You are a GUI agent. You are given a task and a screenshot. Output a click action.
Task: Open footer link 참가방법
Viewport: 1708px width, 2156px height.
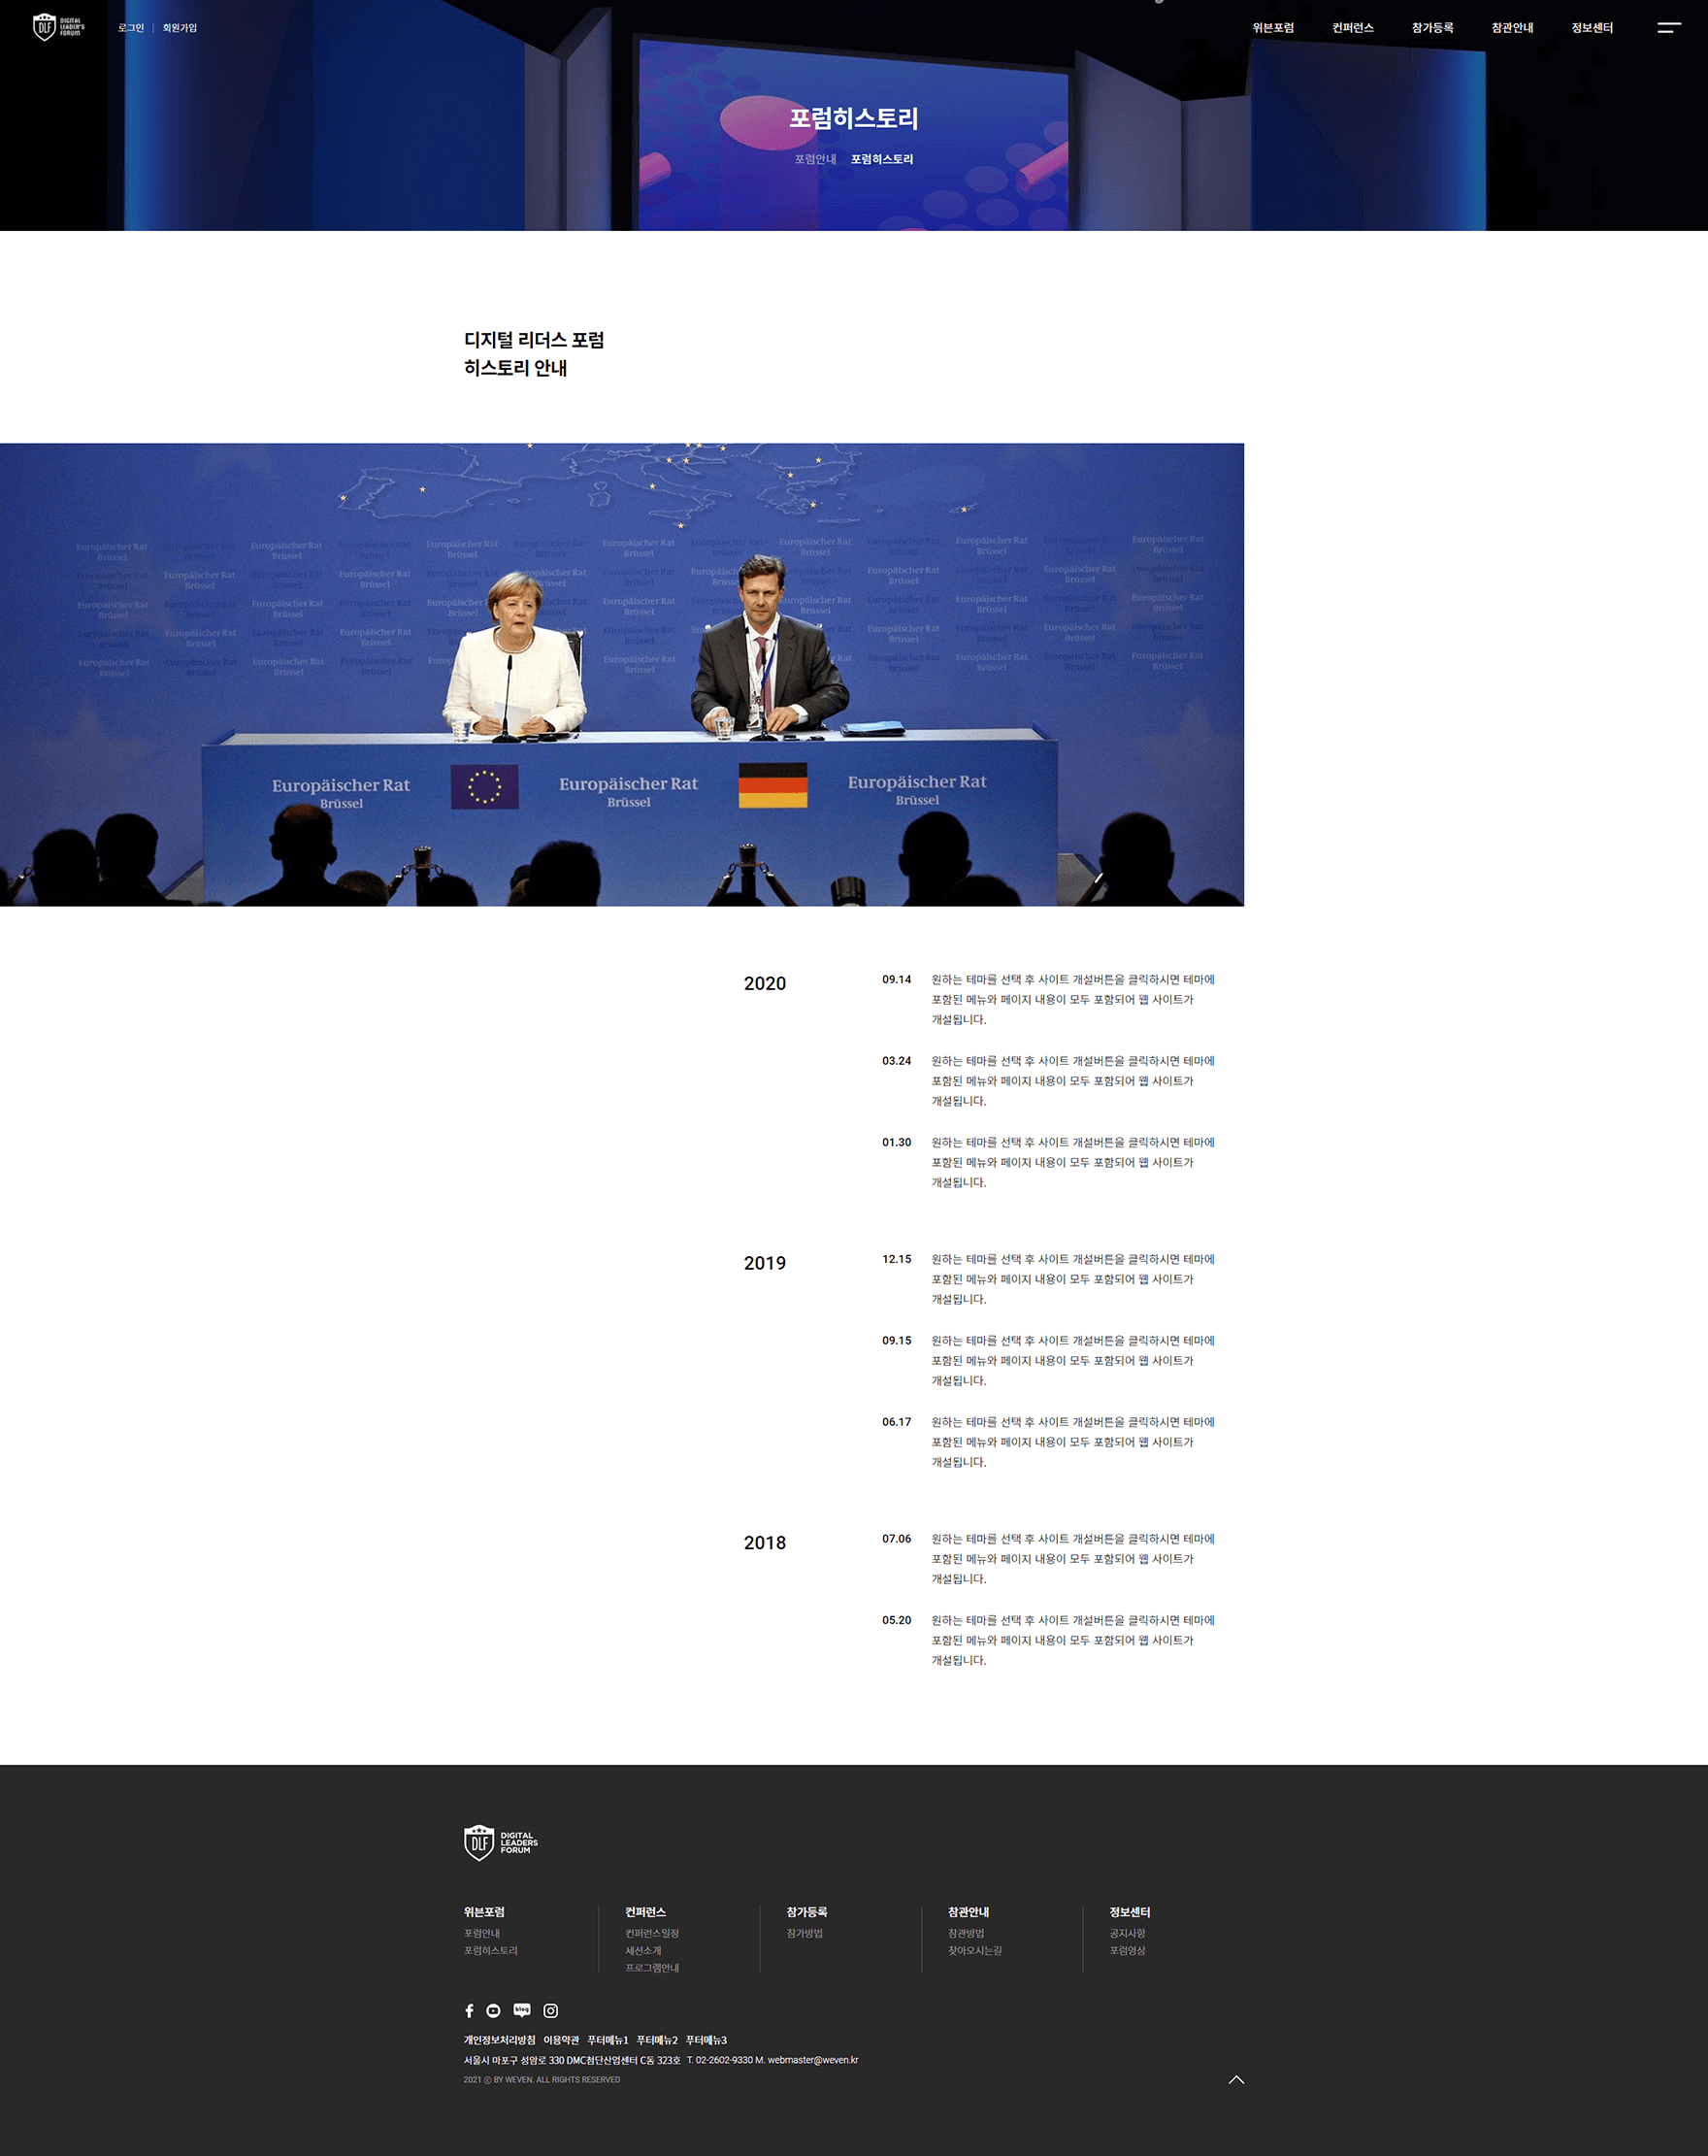pos(805,1933)
